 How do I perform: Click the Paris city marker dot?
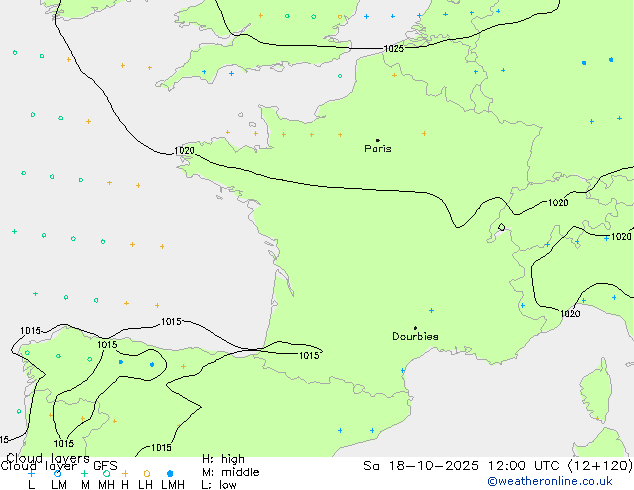tap(378, 140)
